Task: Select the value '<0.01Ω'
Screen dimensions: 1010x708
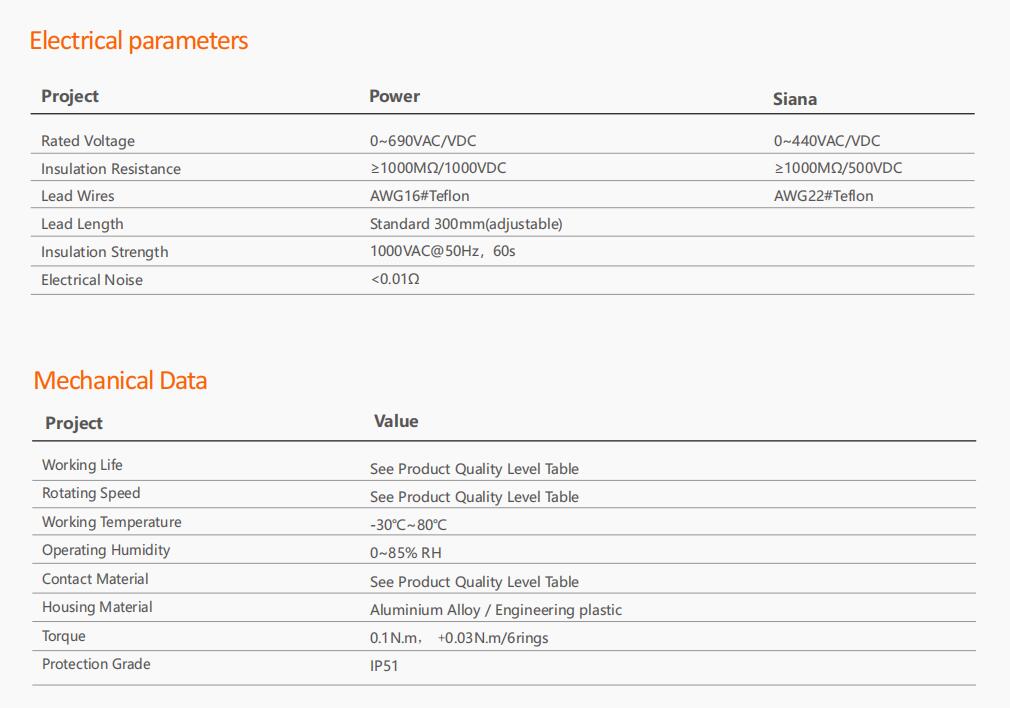Action: [x=395, y=279]
